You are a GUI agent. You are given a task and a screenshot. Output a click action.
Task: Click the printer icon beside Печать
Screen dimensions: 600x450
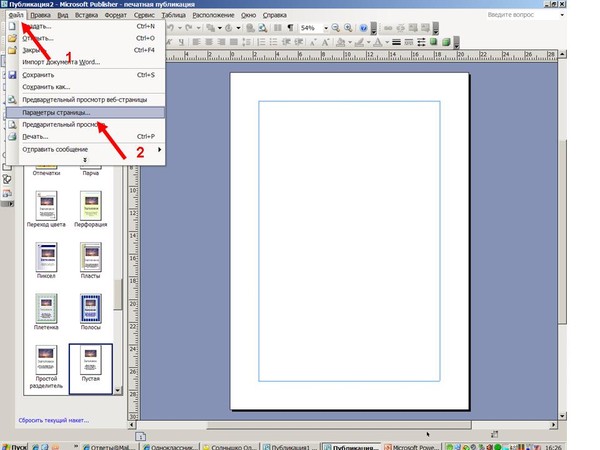(12, 136)
